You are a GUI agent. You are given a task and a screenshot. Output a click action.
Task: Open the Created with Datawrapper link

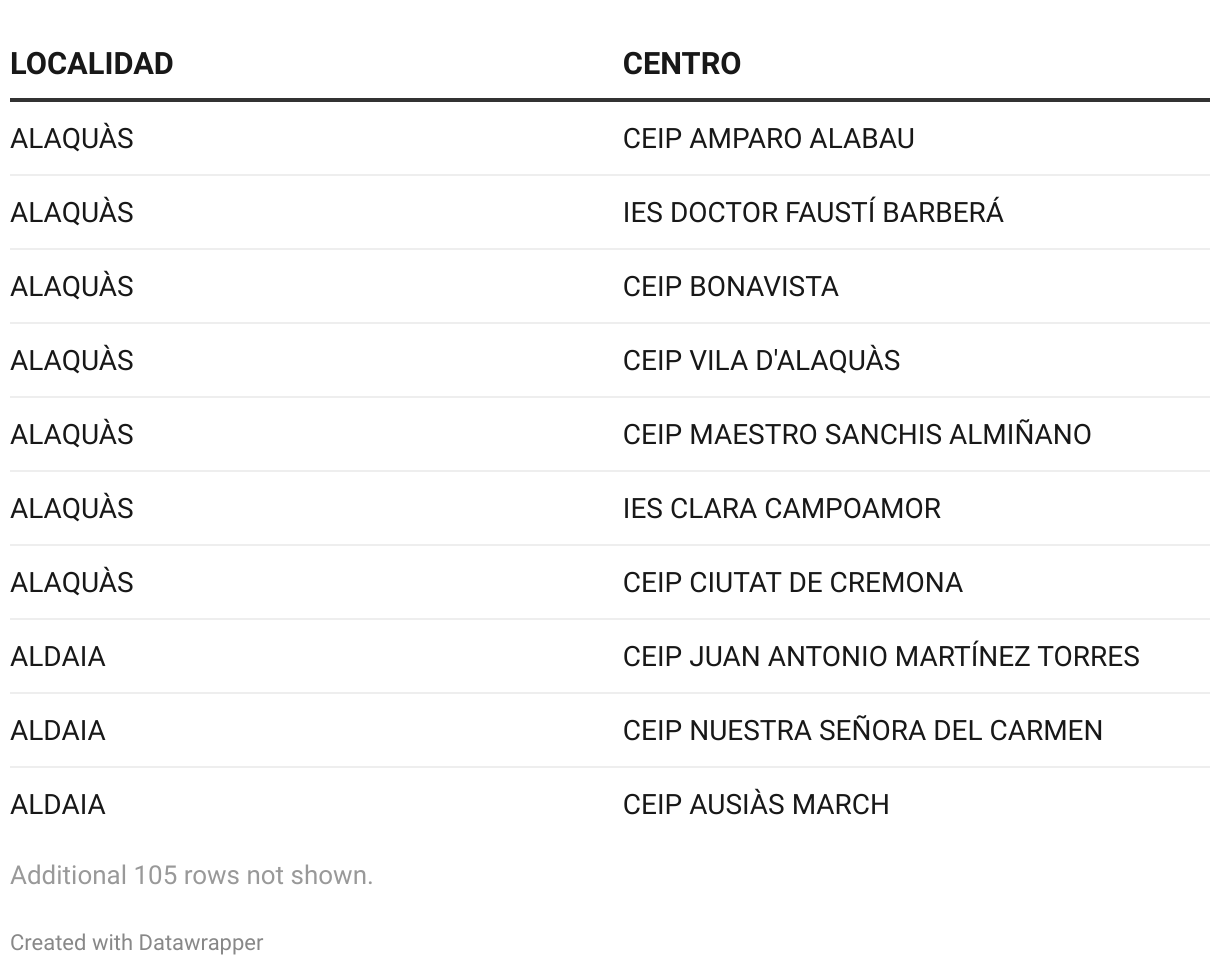137,942
